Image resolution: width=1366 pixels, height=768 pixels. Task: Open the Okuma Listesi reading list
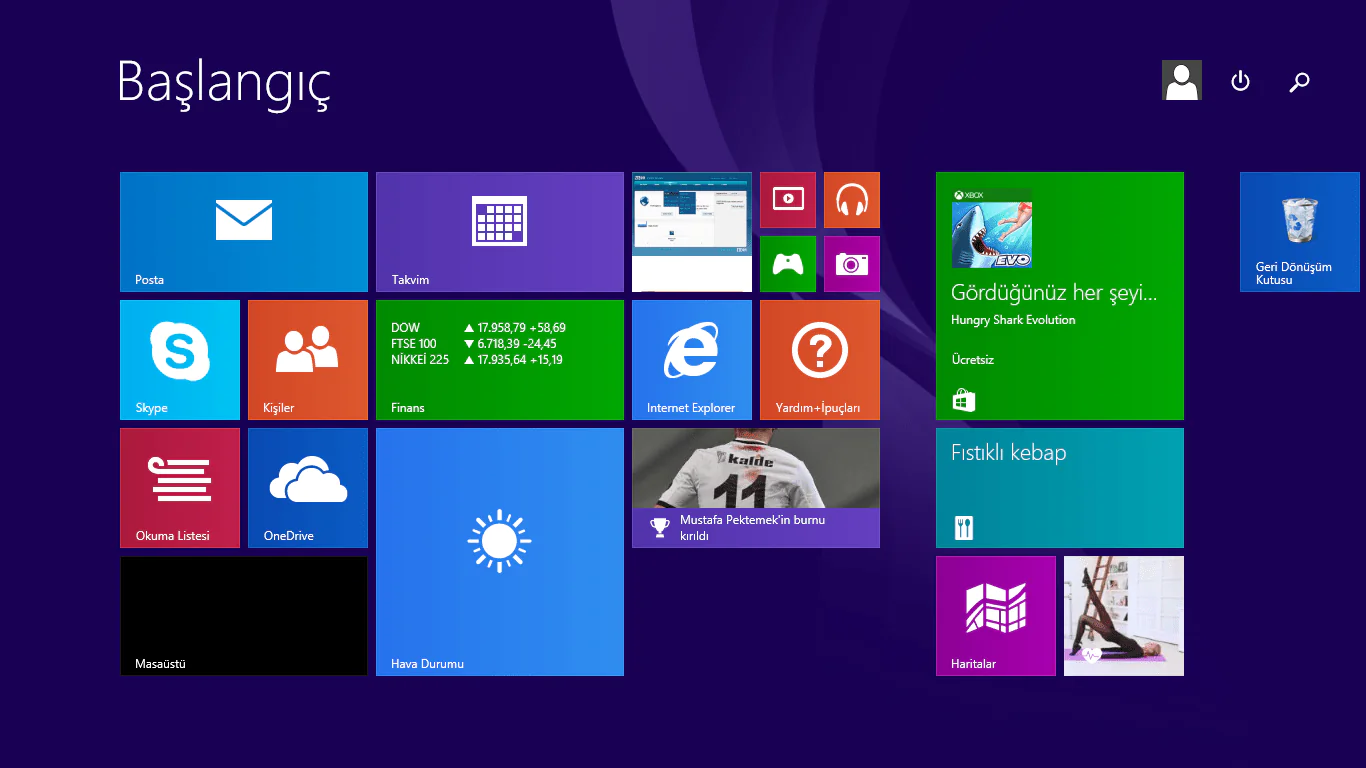[179, 488]
